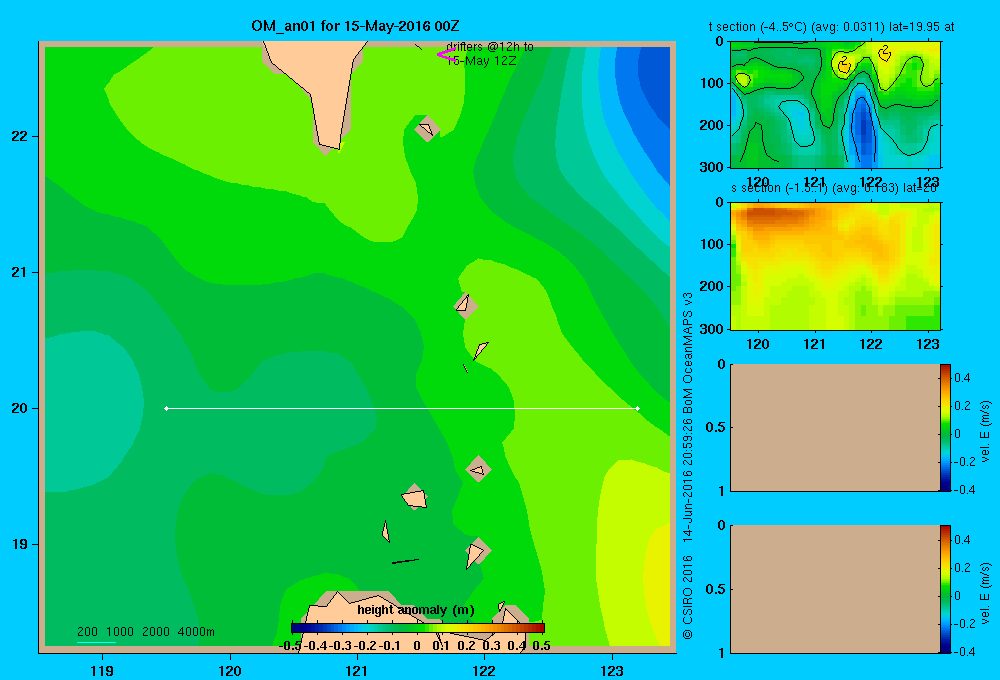Click the upper empty brown velocity panel

[x=835, y=427]
